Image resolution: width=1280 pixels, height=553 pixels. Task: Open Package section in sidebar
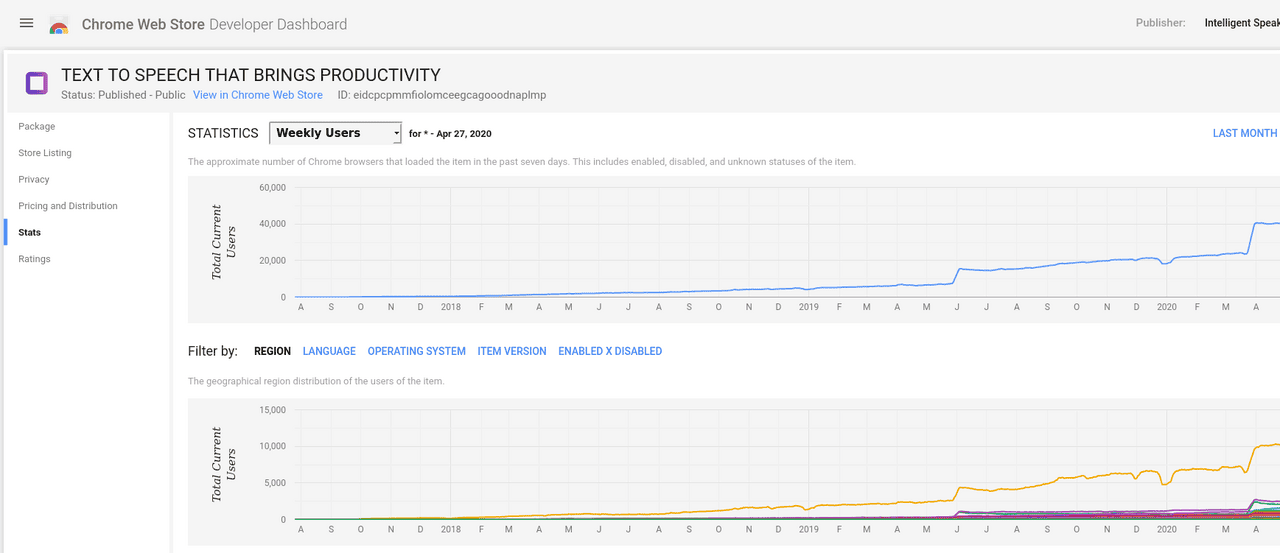tap(37, 127)
